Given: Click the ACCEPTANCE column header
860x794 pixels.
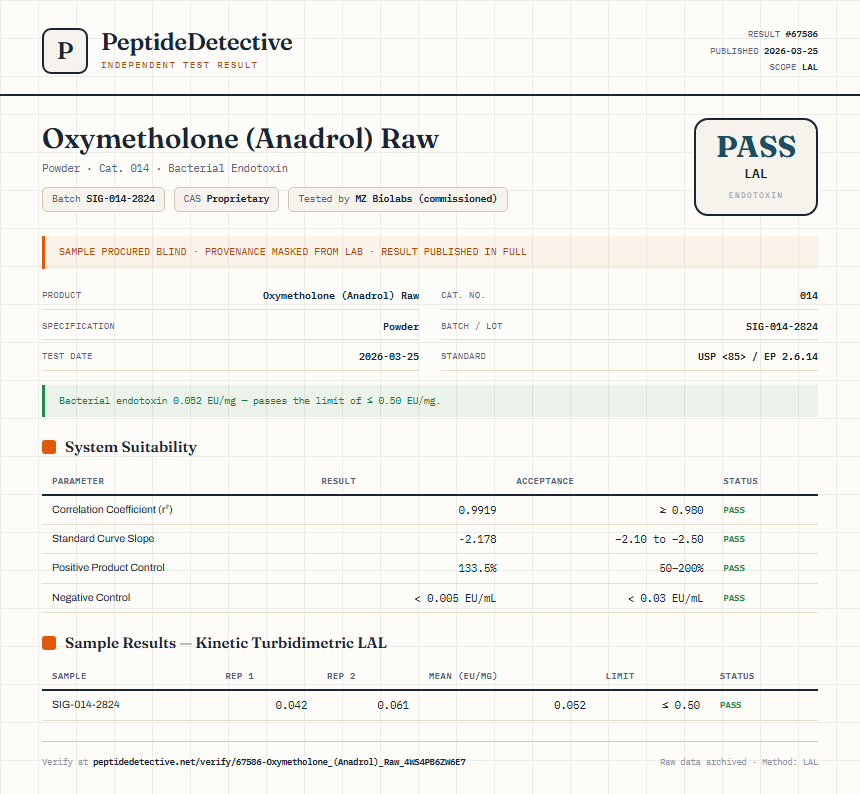Looking at the screenshot, I should [545, 481].
